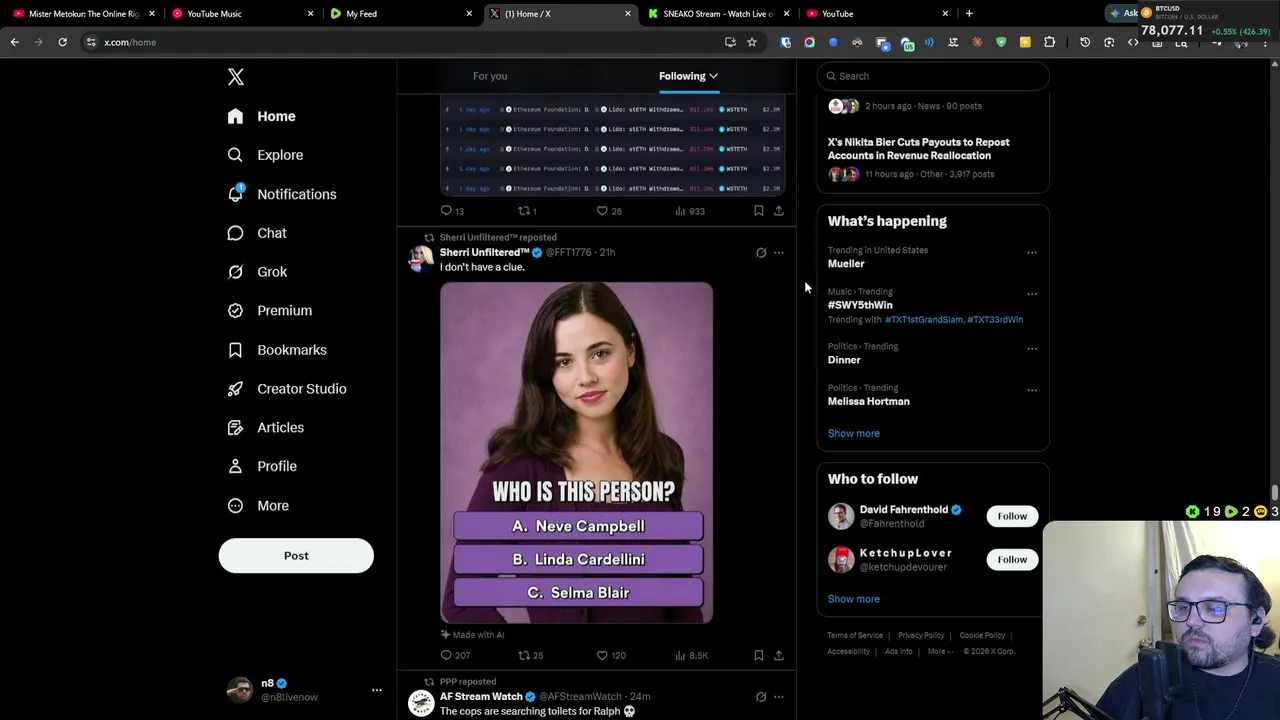Share the Ethereum Foundation table post

click(x=779, y=211)
